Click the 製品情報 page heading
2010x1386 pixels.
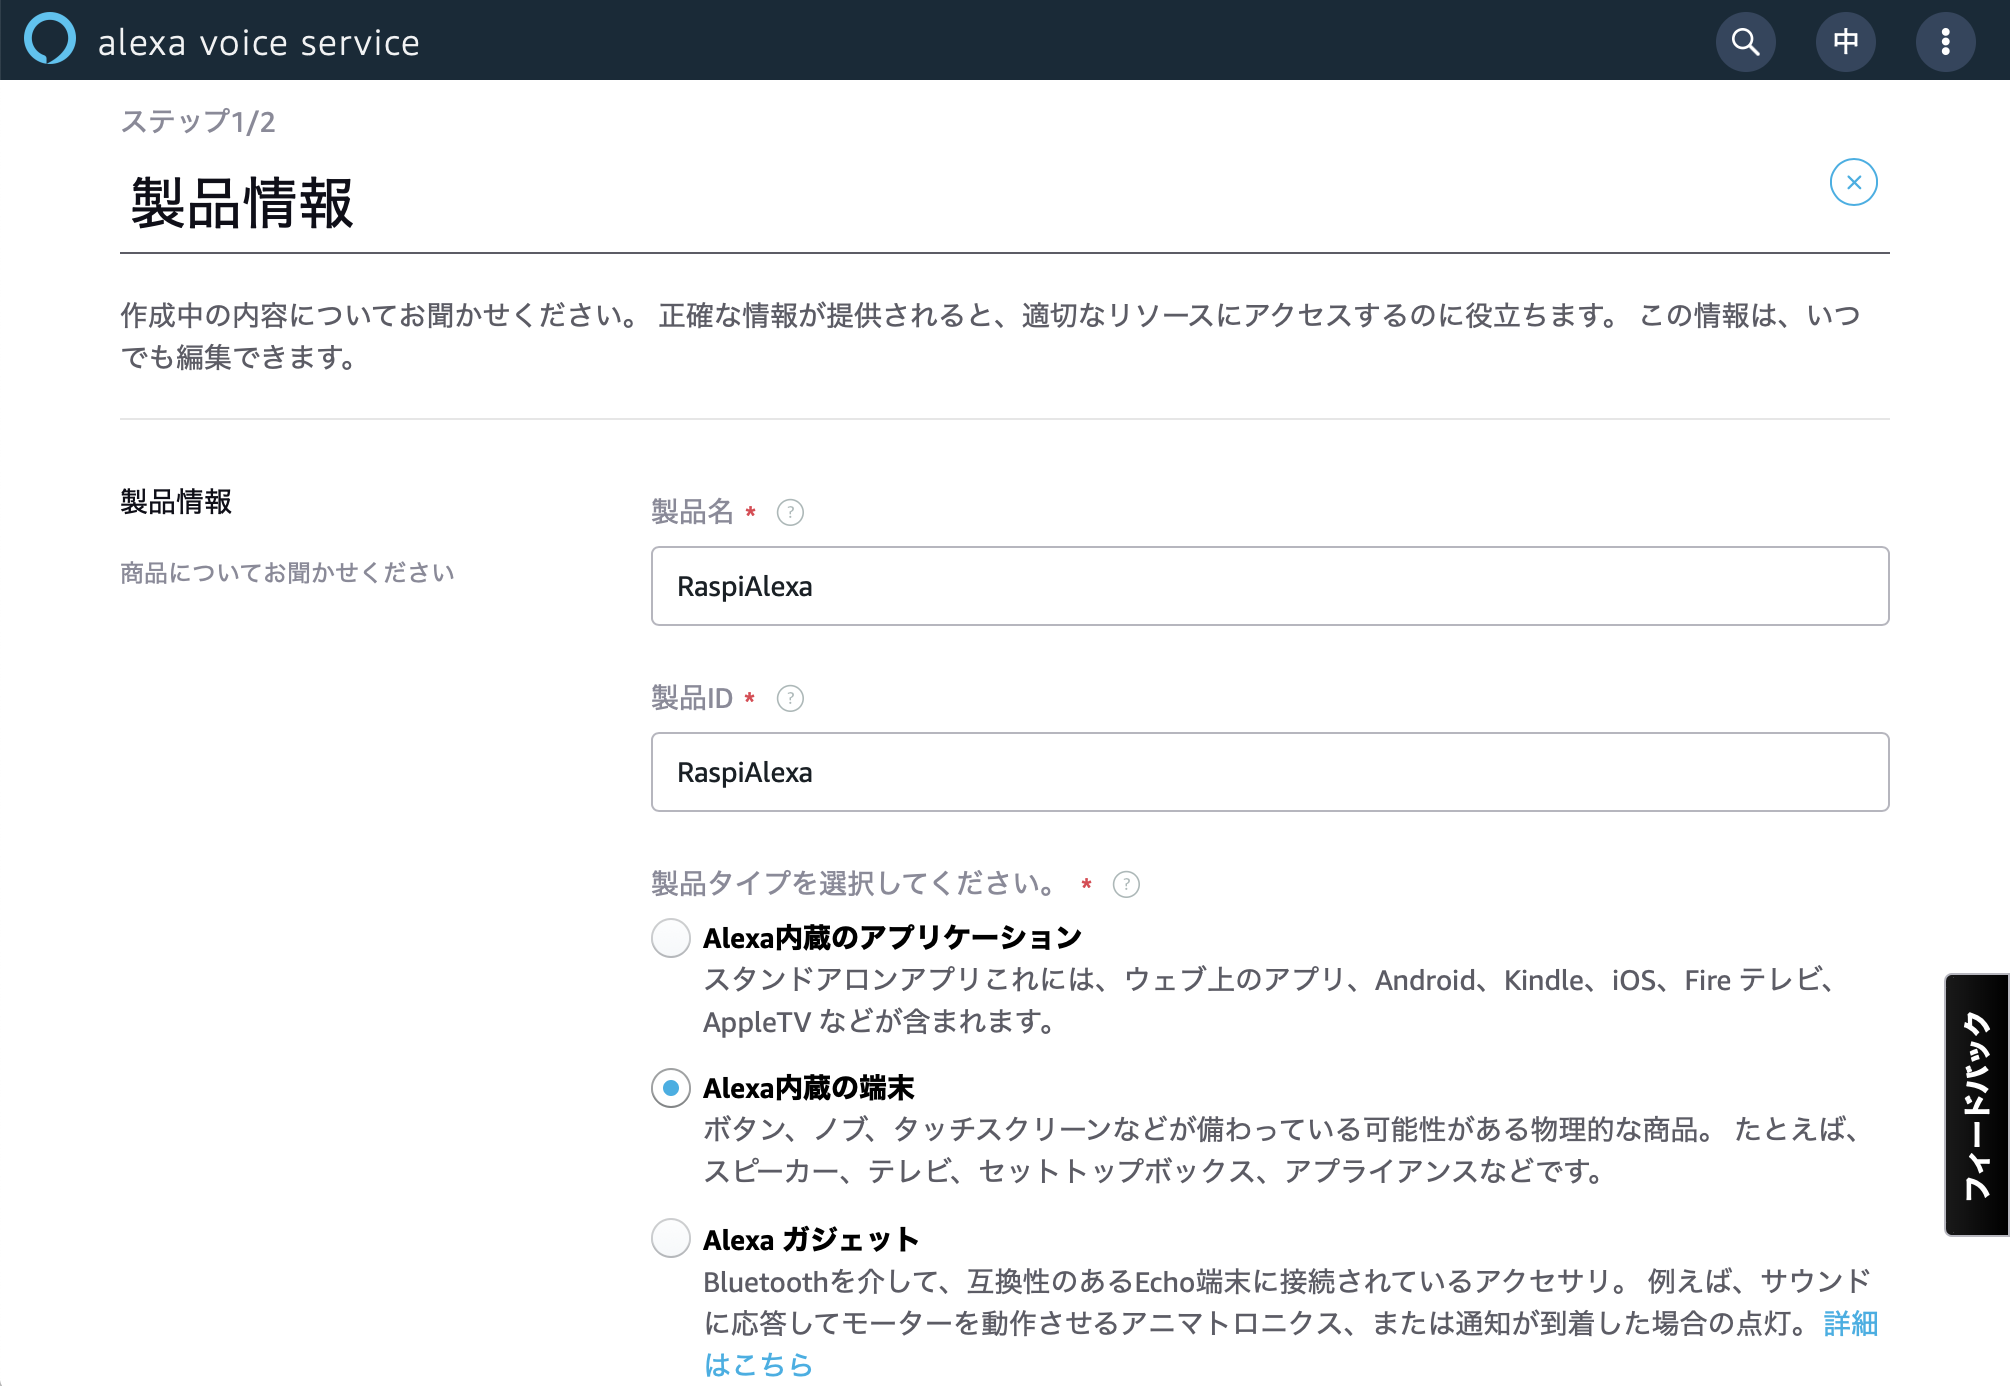(242, 203)
